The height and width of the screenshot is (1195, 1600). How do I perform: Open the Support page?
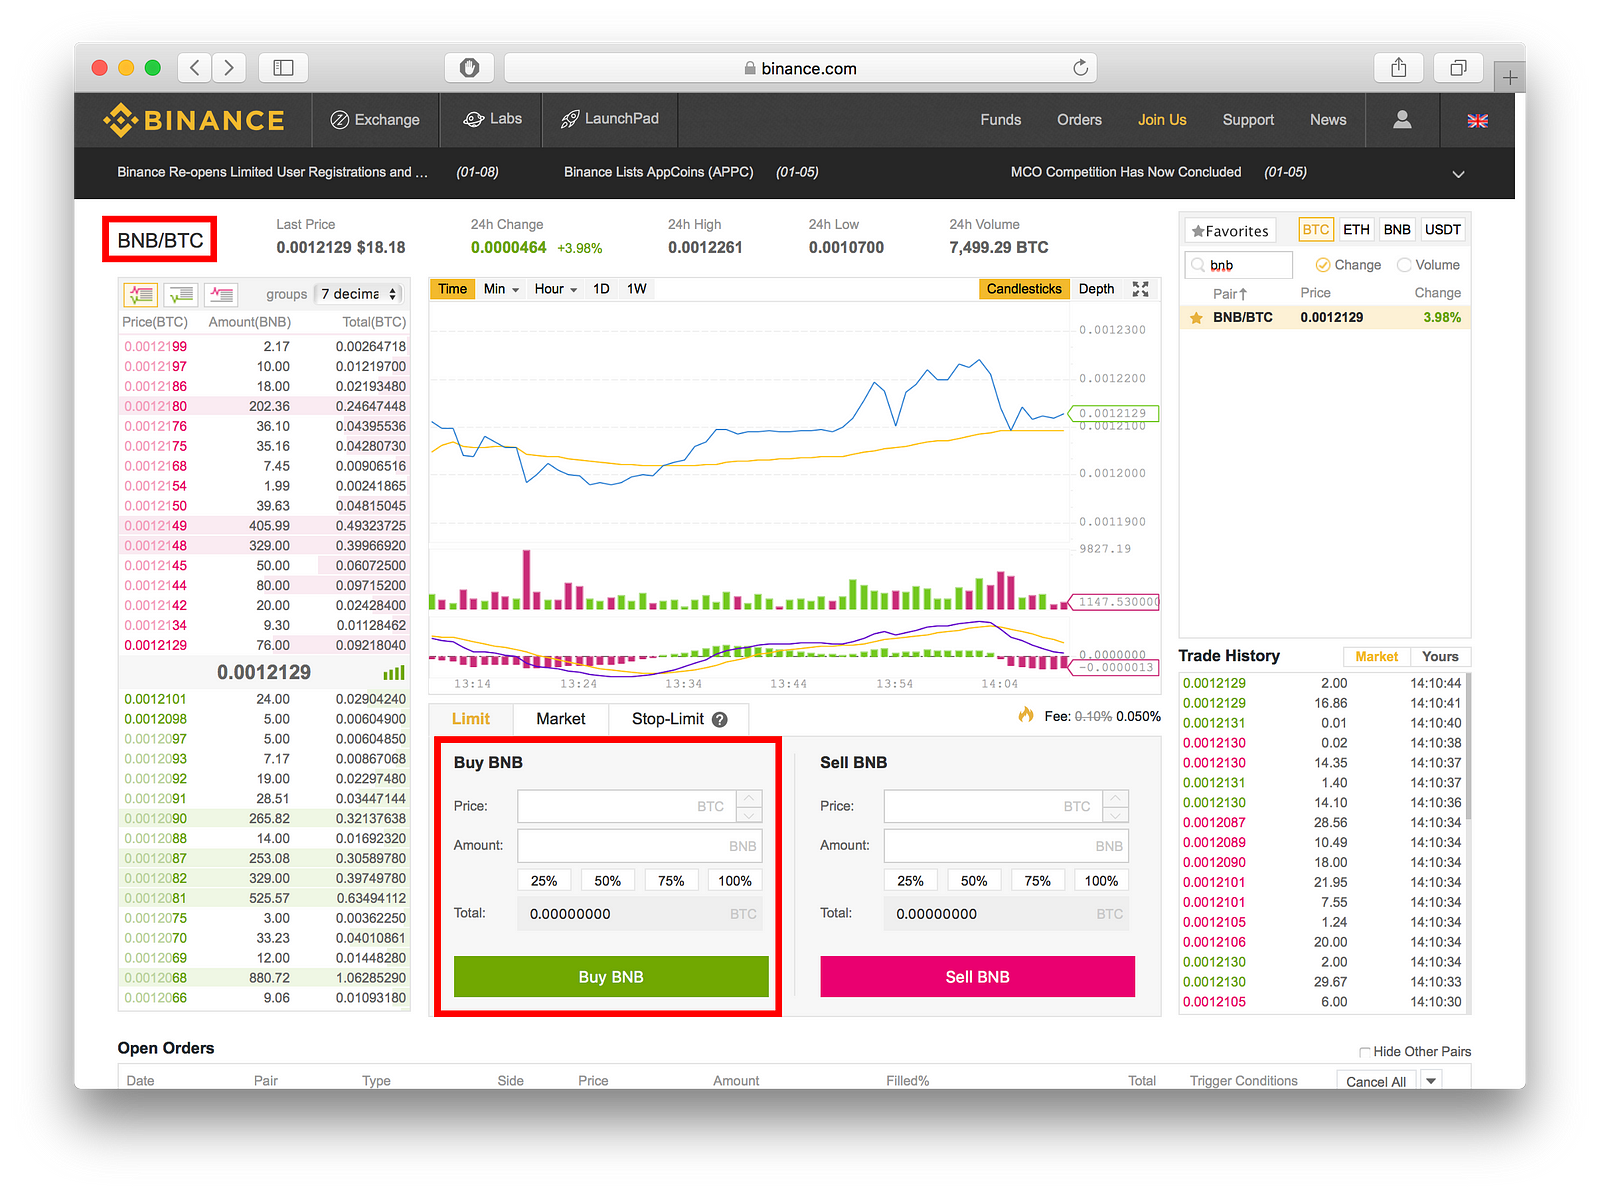click(x=1248, y=120)
